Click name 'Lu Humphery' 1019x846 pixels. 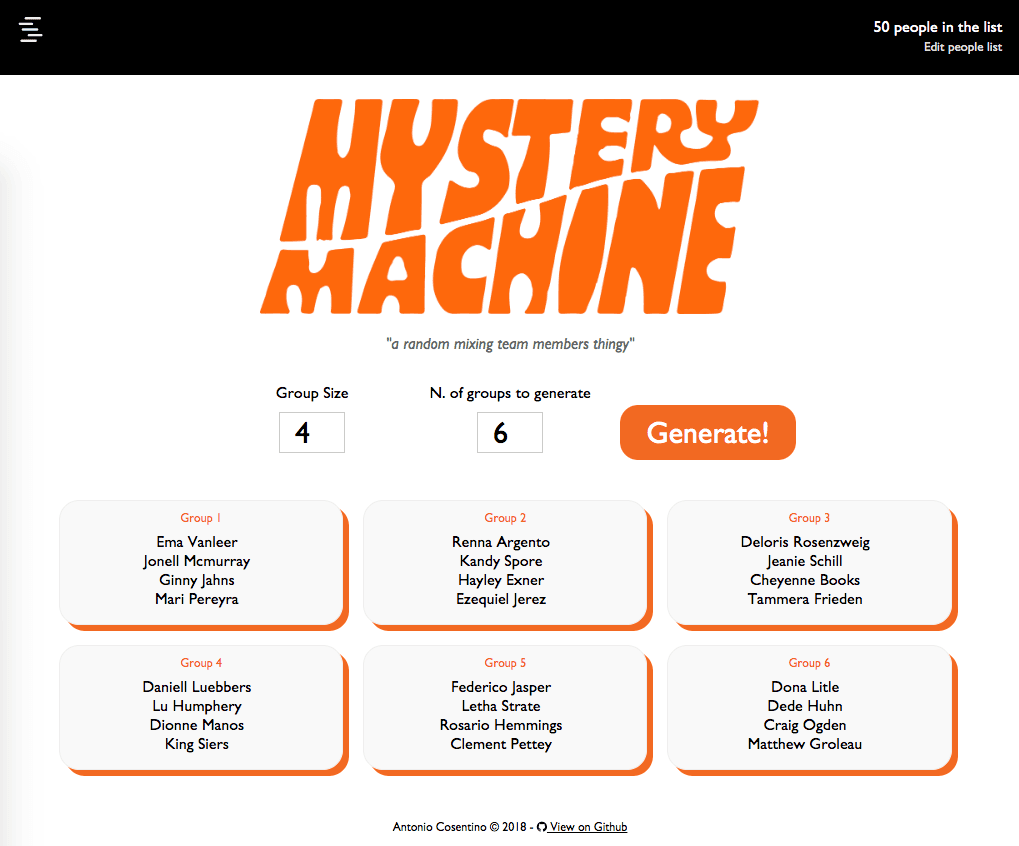[197, 706]
